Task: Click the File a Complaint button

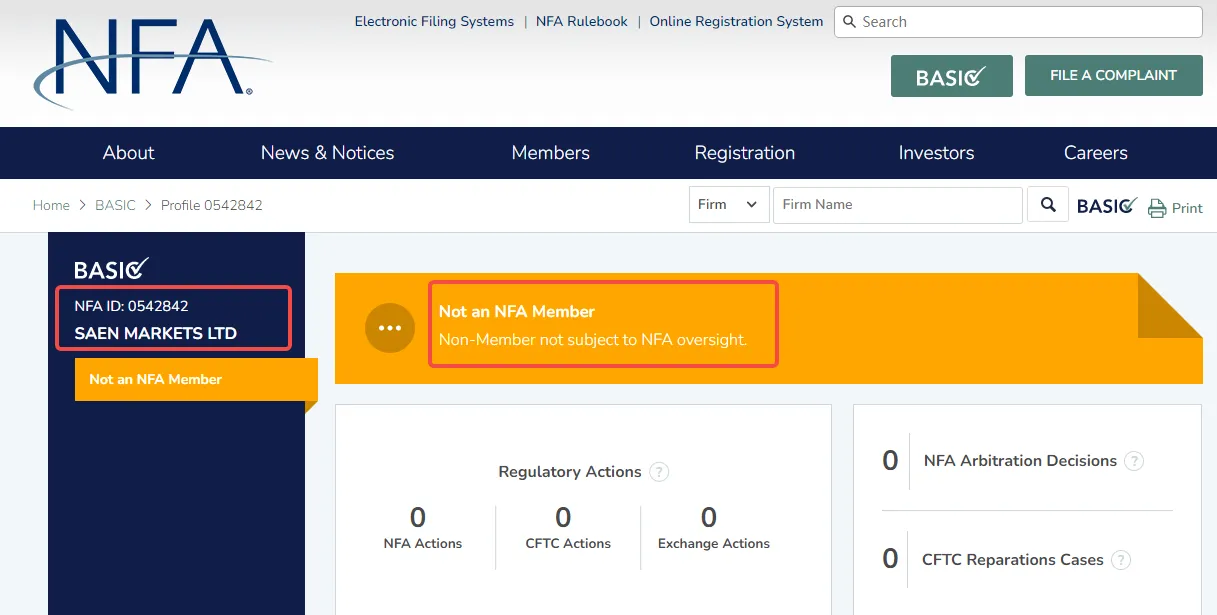Action: (1114, 76)
